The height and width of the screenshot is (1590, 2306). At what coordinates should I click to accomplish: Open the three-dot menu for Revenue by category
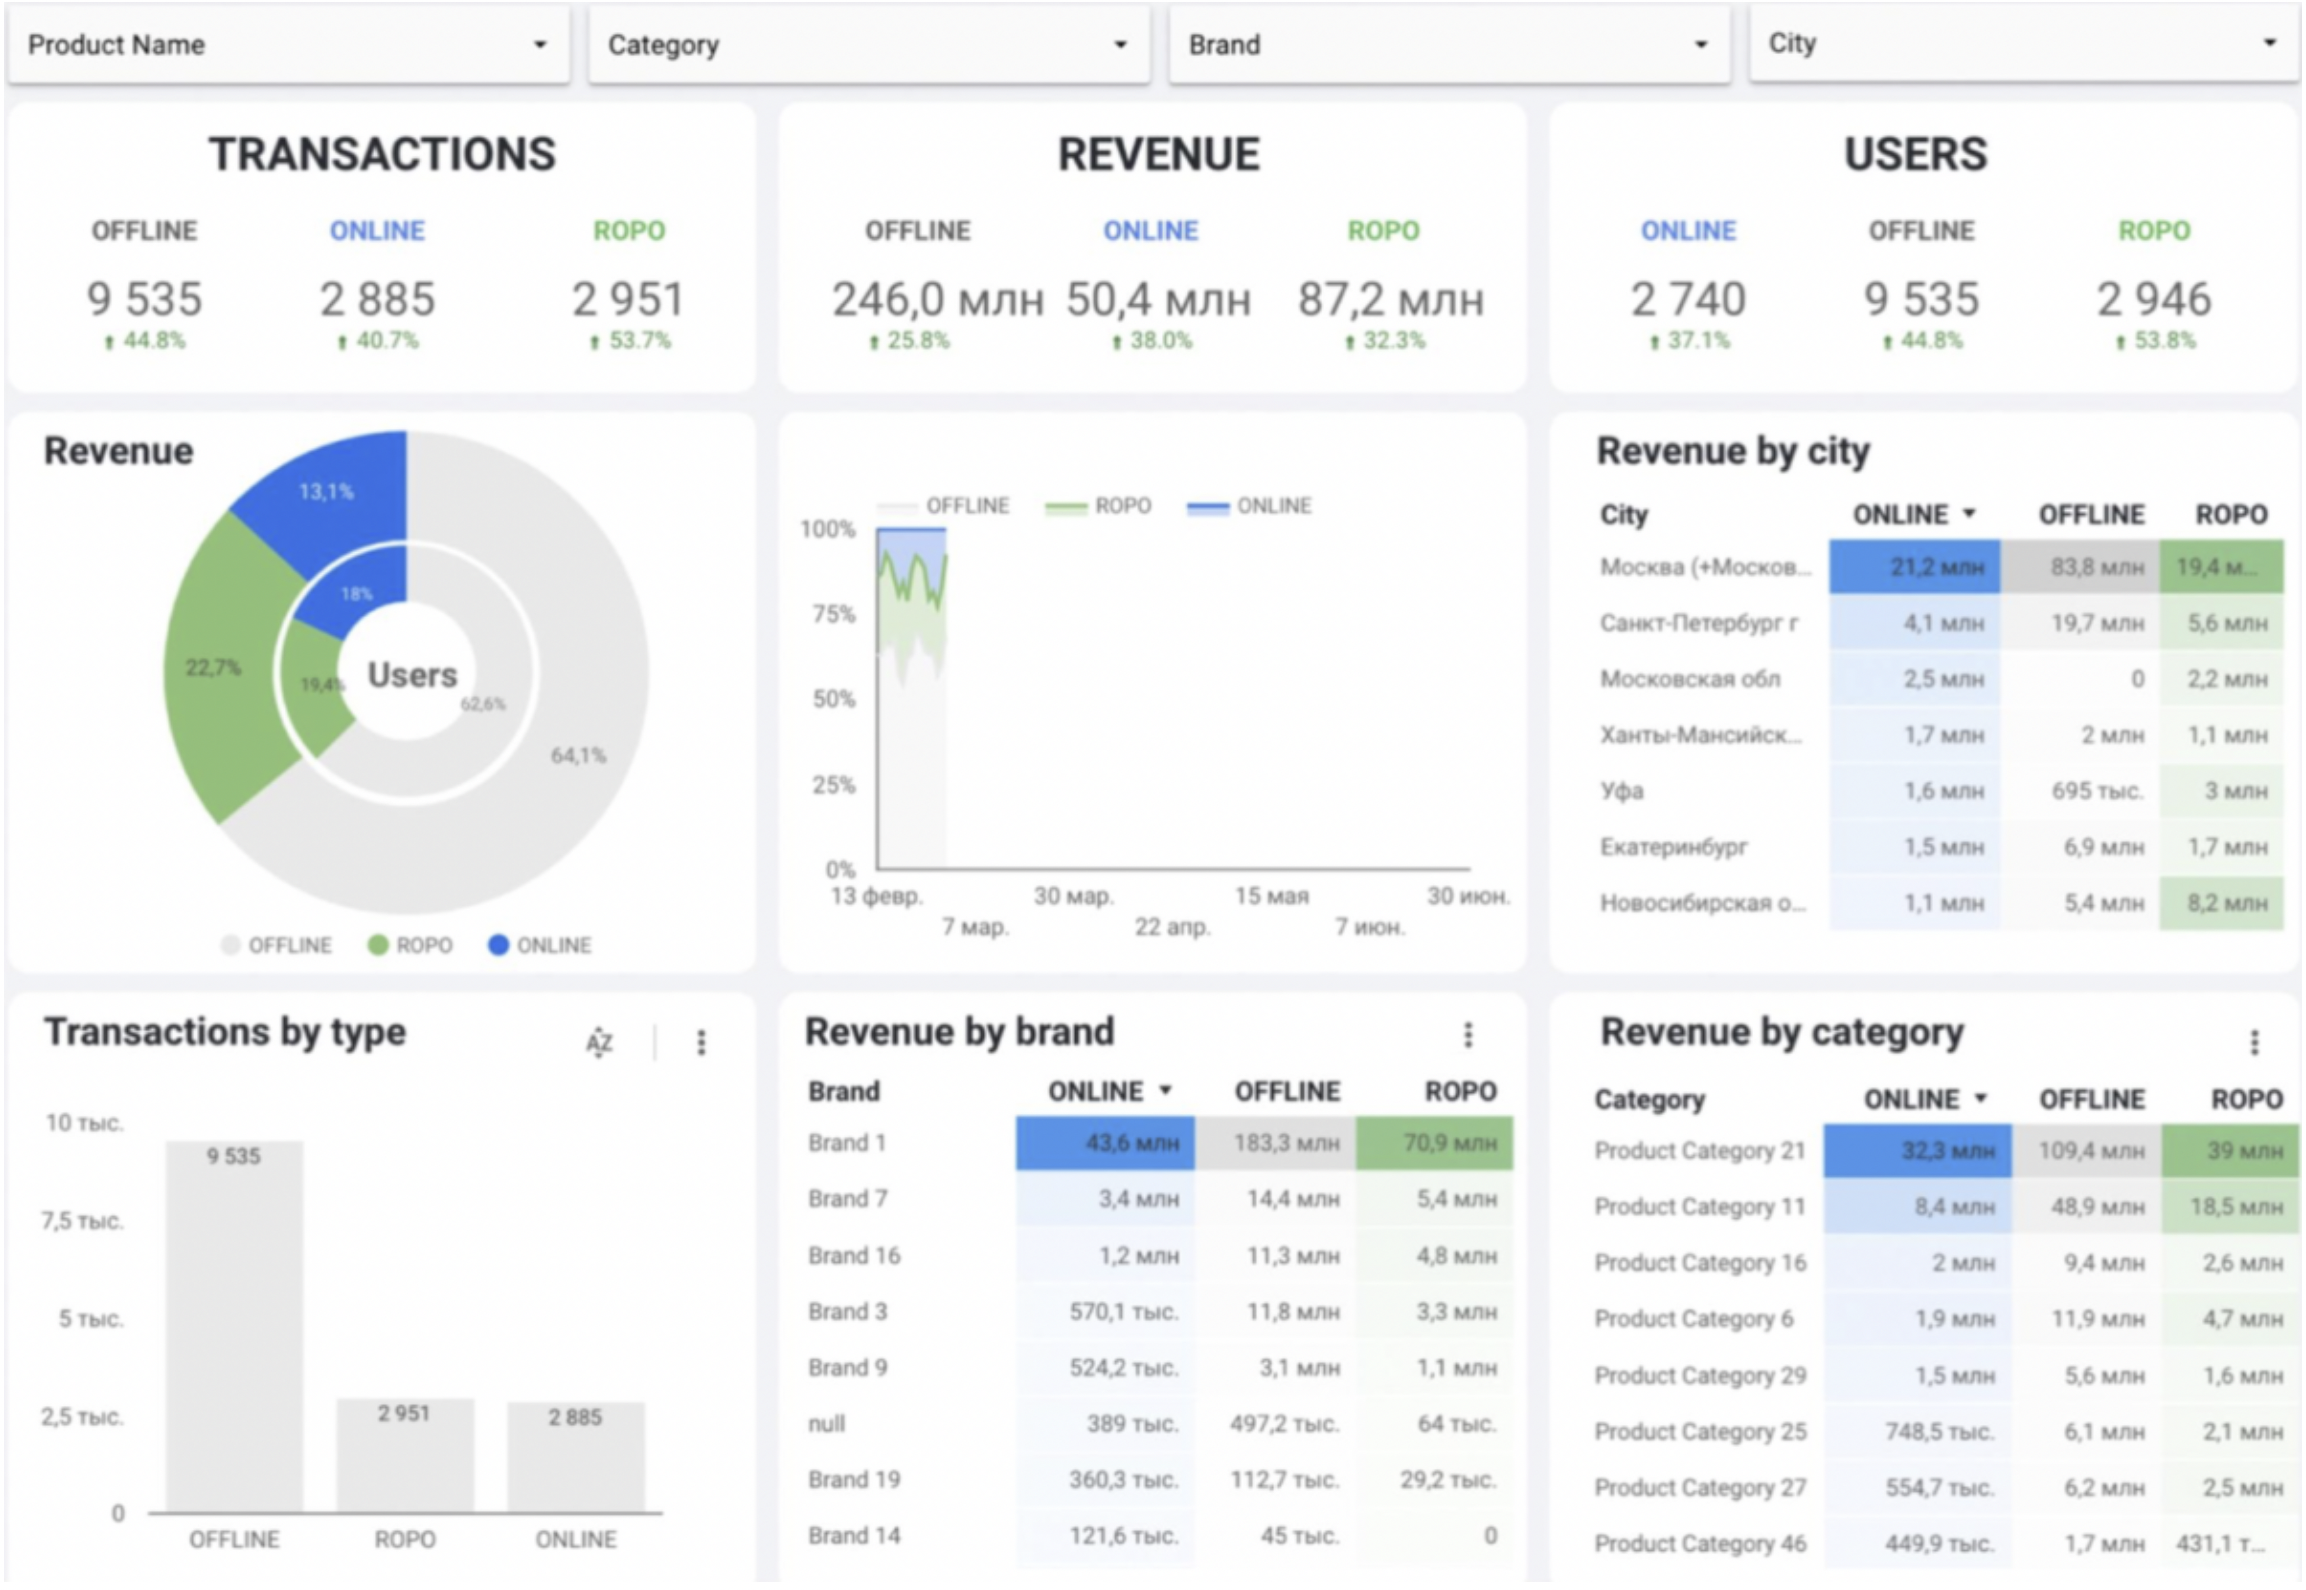click(2254, 1043)
